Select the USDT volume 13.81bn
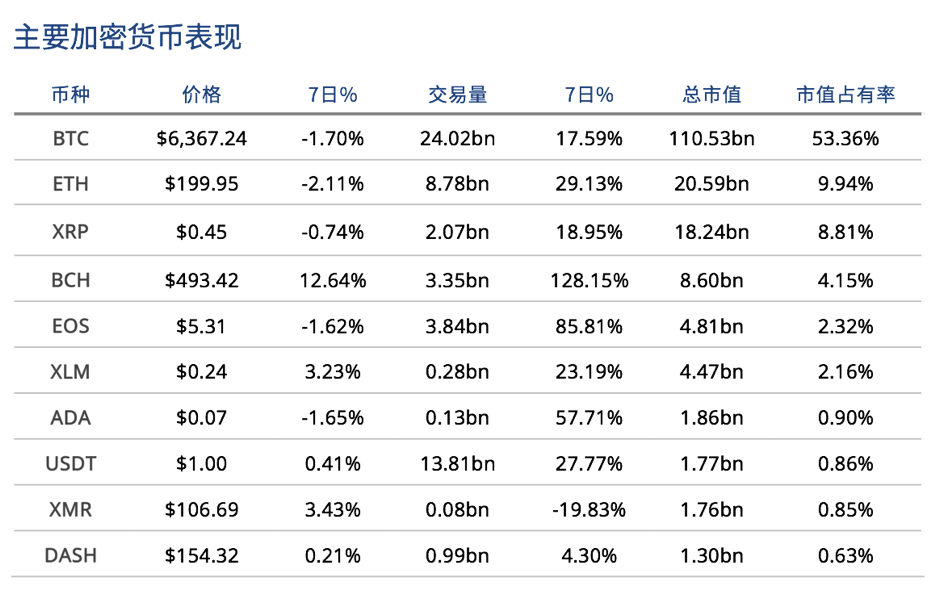Viewport: 940px width, 599px height. pyautogui.click(x=457, y=463)
